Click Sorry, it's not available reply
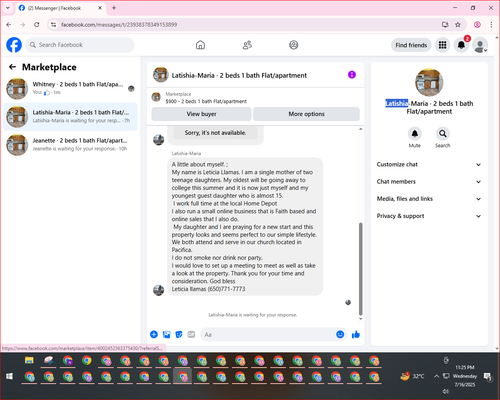 coord(215,133)
